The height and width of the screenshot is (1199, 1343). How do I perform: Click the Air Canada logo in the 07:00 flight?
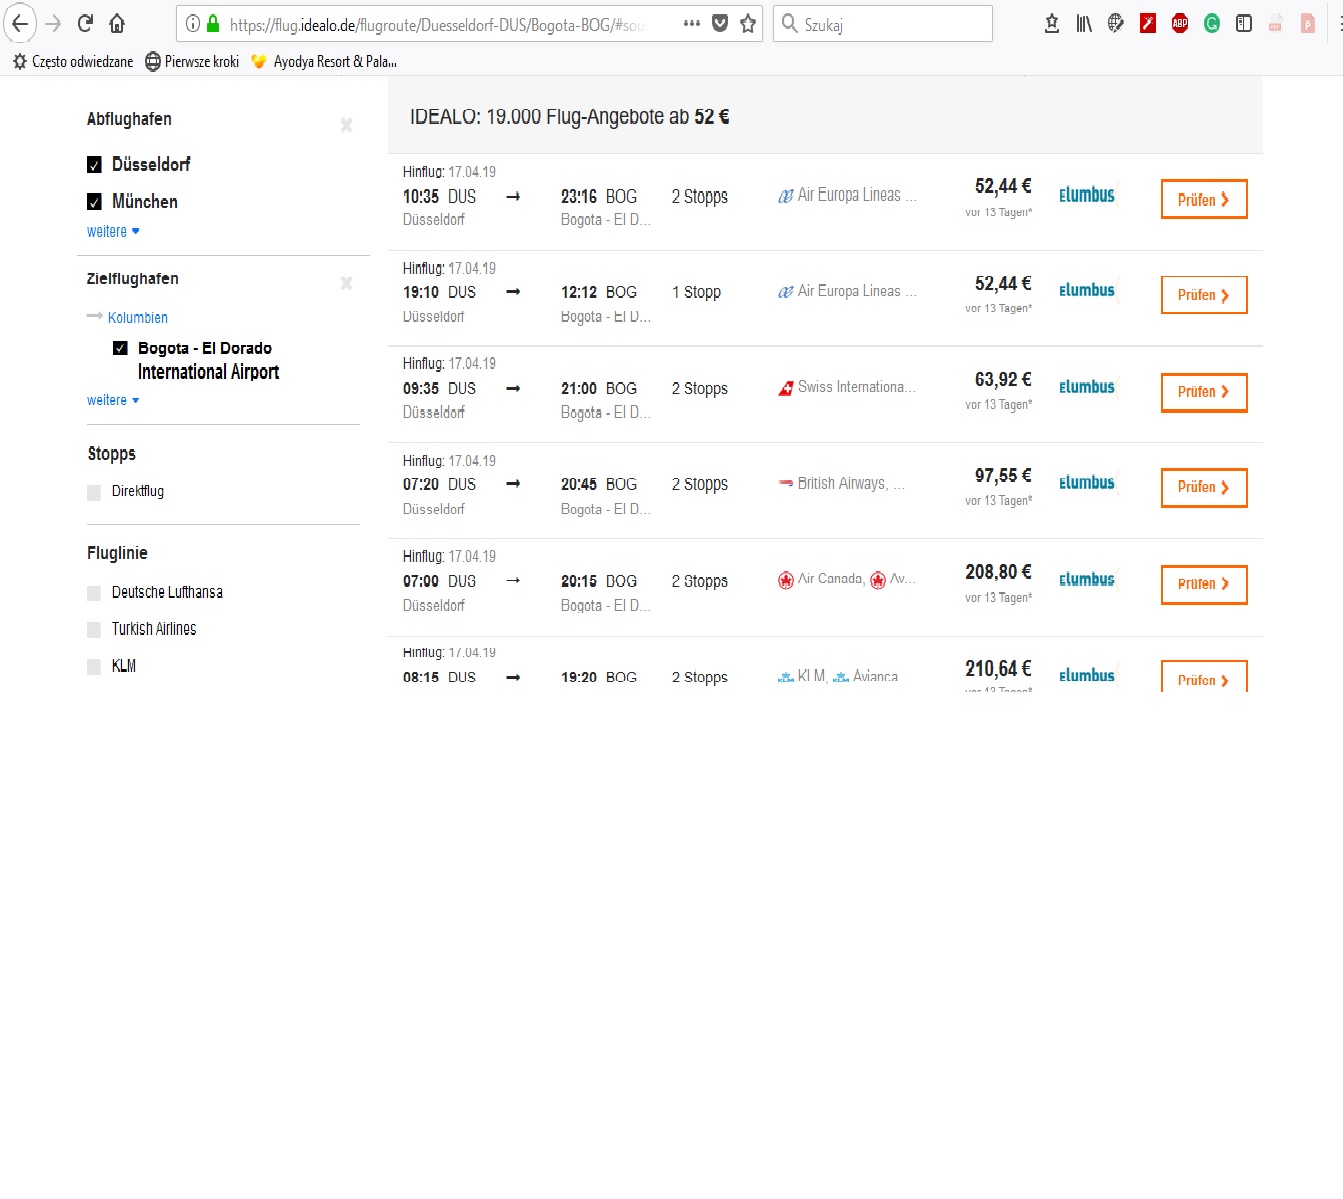pos(786,580)
